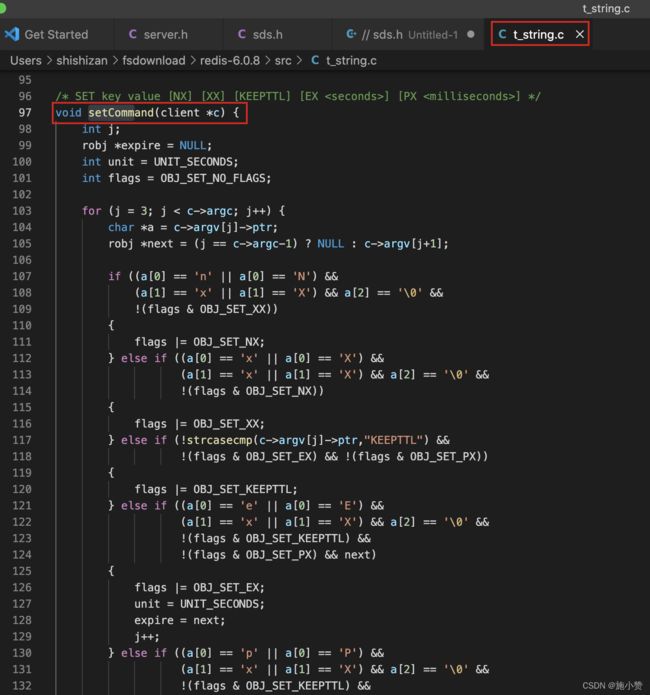Switch to the sds.h tab
This screenshot has height=695, width=650.
point(267,35)
